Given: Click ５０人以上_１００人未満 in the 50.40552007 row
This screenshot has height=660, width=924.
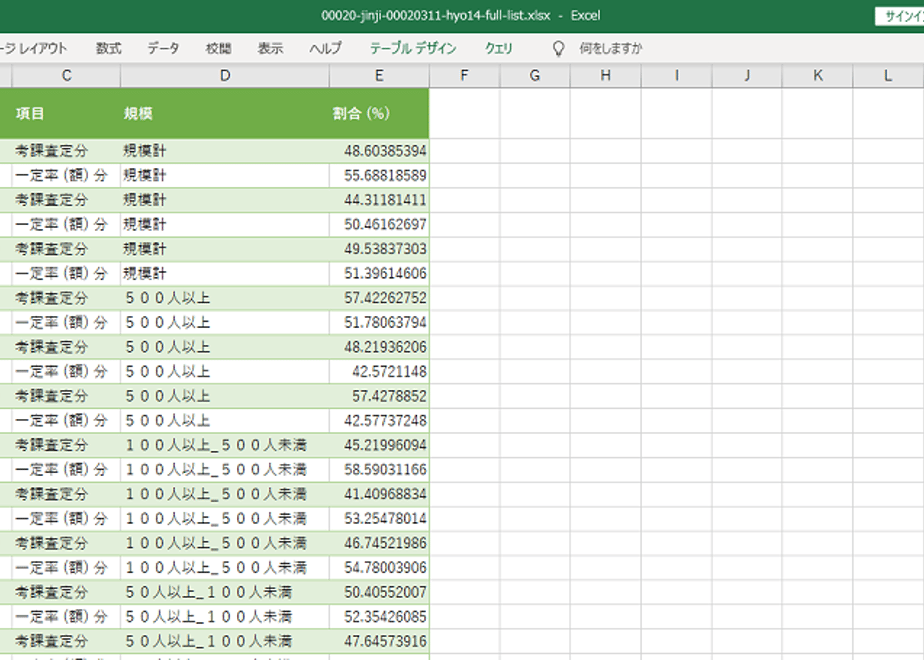Looking at the screenshot, I should (x=208, y=592).
